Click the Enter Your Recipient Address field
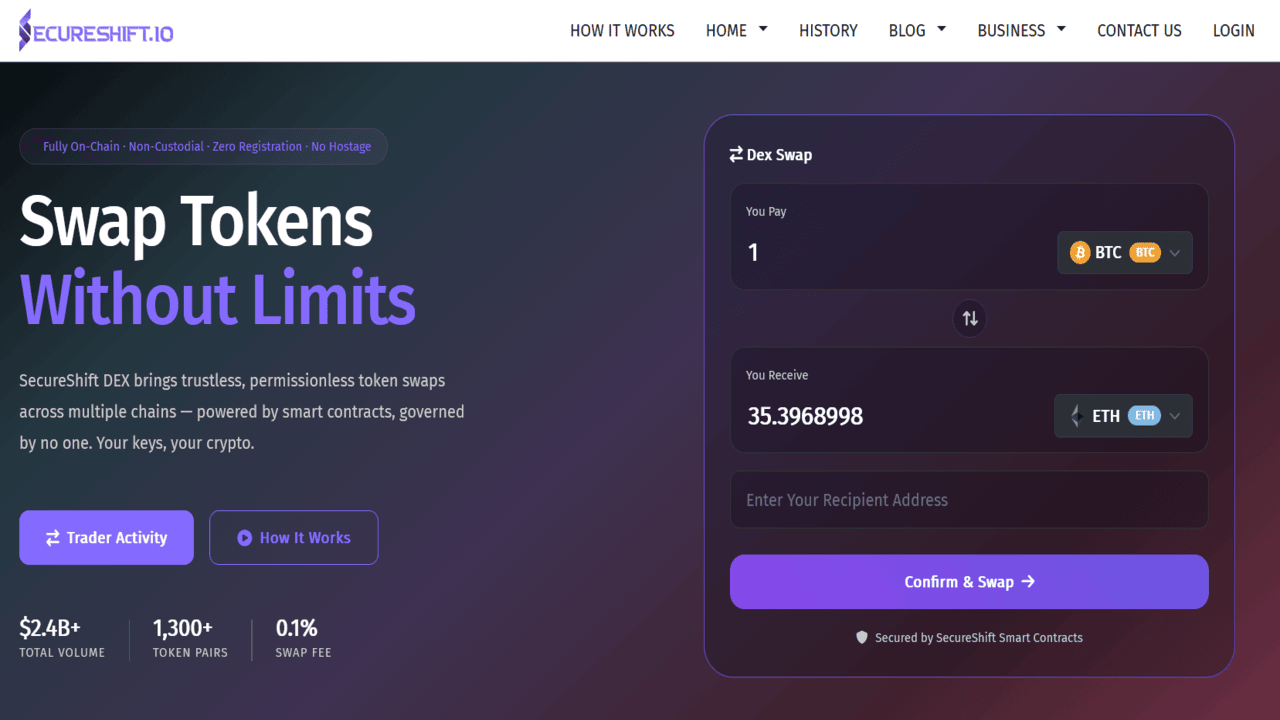Viewport: 1280px width, 720px height. pyautogui.click(x=969, y=500)
